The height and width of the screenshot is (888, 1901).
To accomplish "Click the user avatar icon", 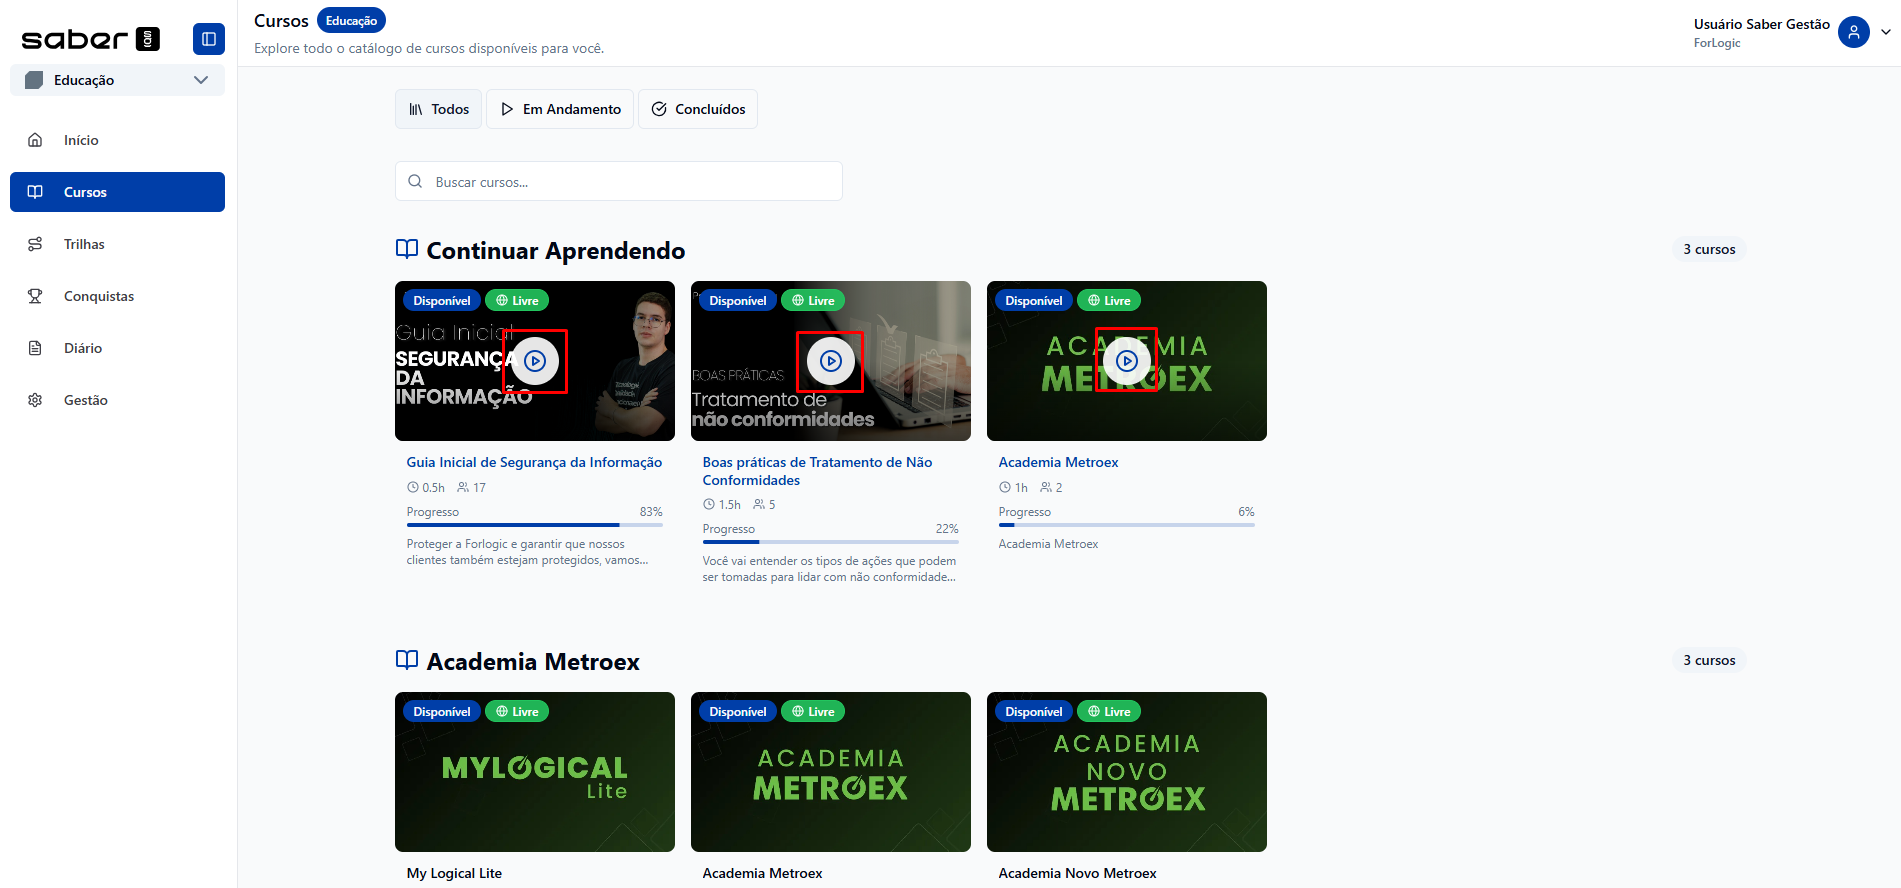I will 1853,32.
